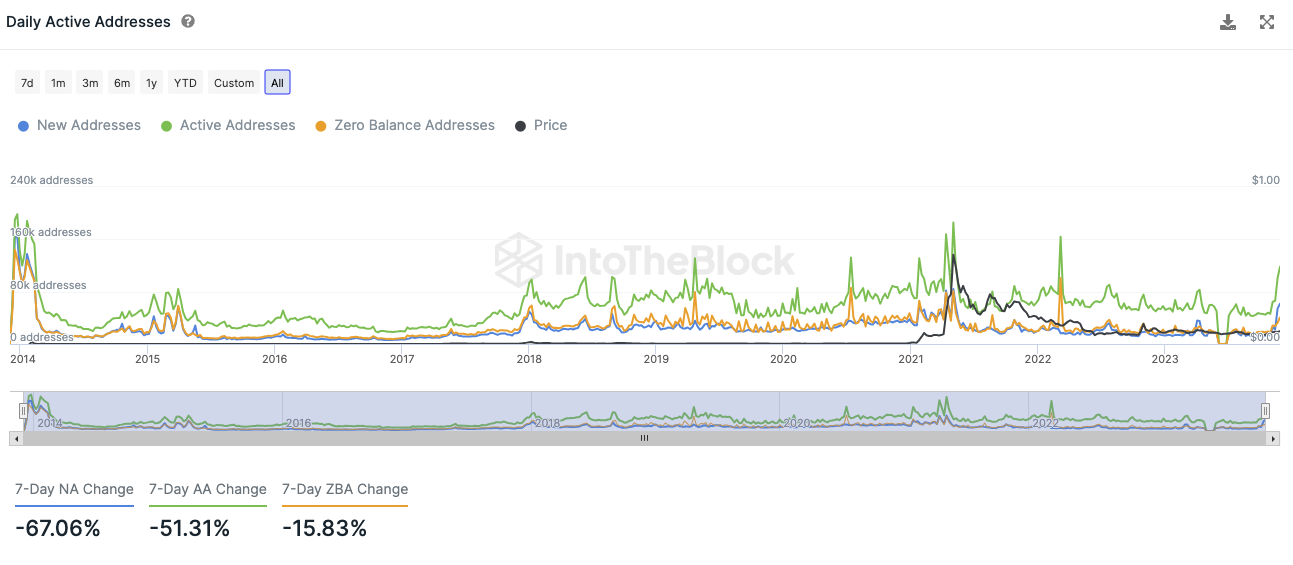This screenshot has width=1293, height=565.
Task: Open the Custom date range picker
Action: (x=234, y=83)
